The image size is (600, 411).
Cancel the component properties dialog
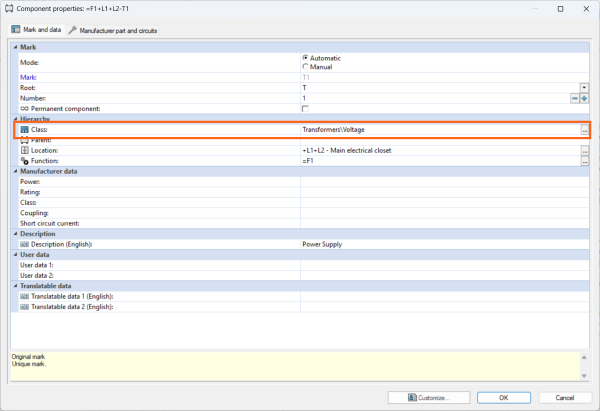coord(565,398)
